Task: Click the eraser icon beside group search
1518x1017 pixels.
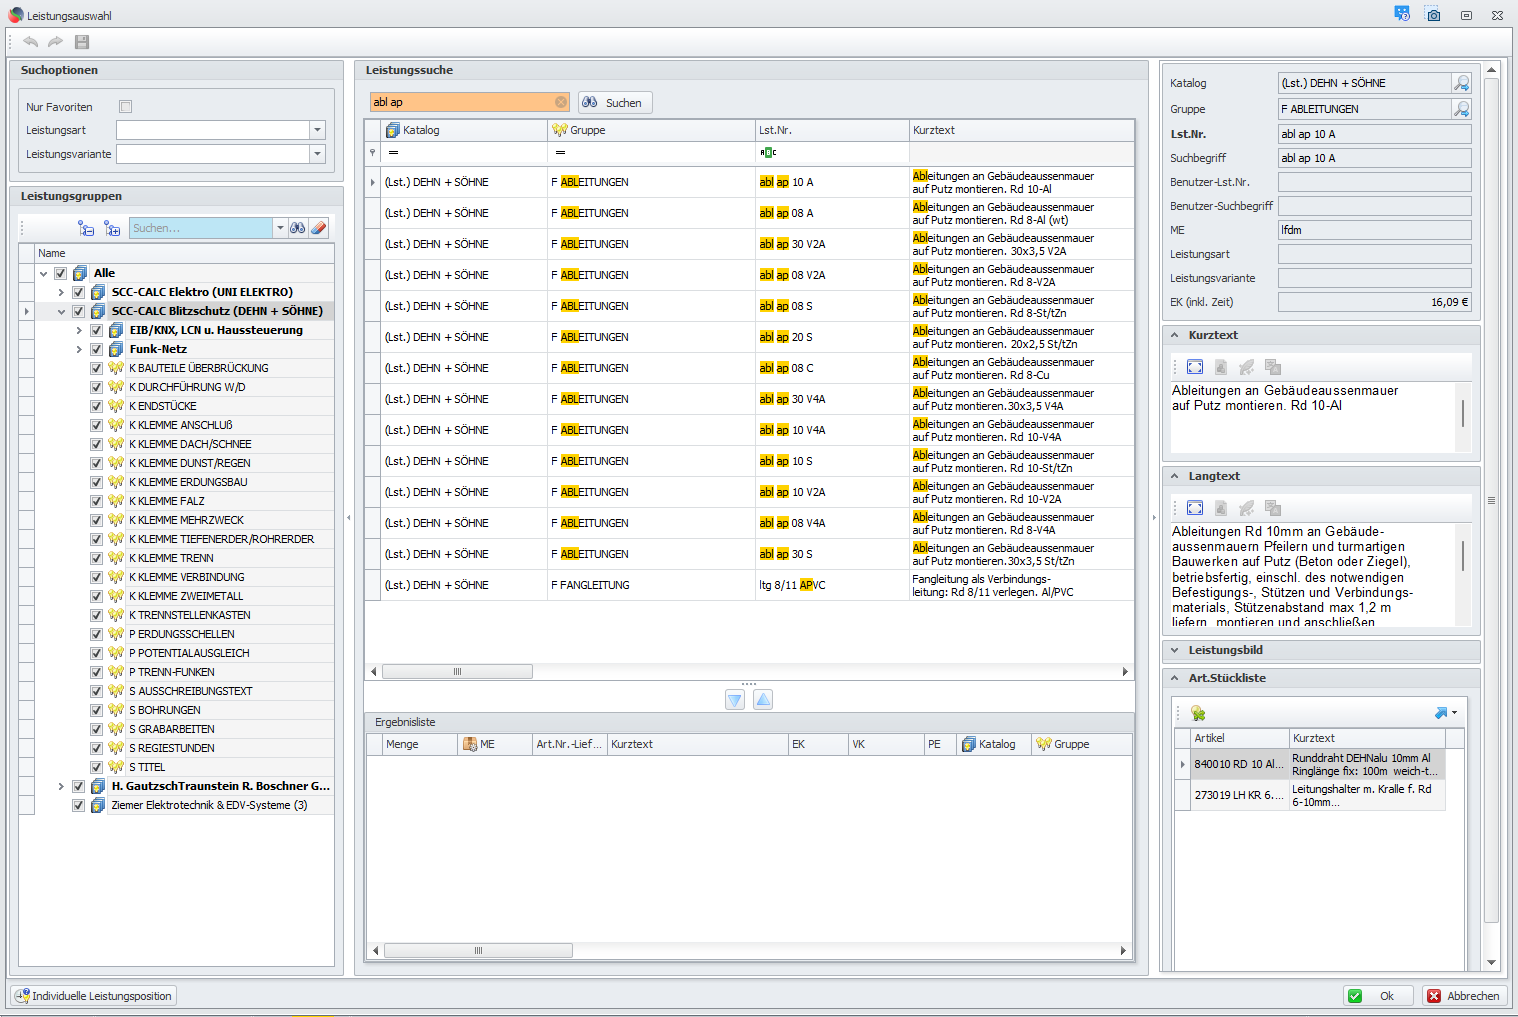Action: pyautogui.click(x=318, y=228)
